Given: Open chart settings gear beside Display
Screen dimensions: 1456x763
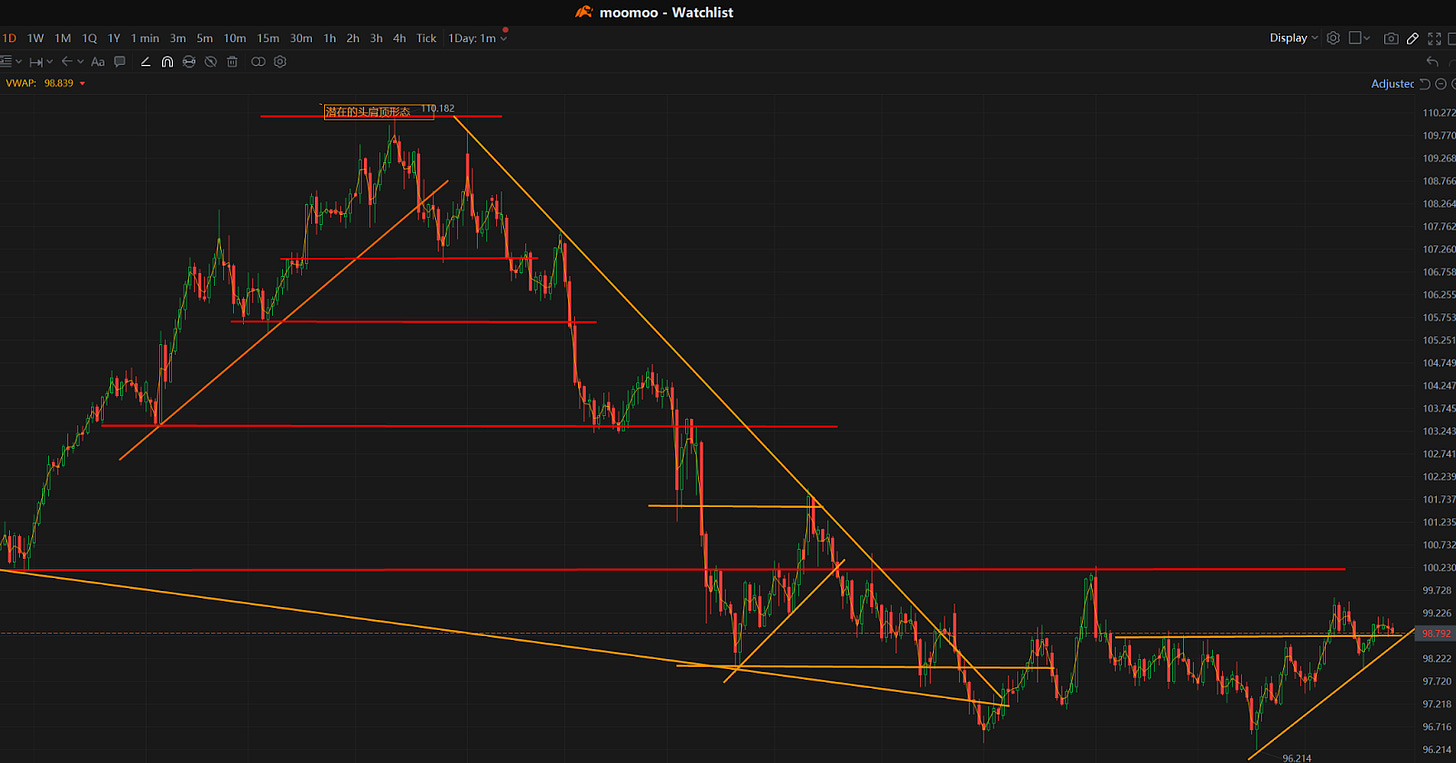Looking at the screenshot, I should click(x=1333, y=38).
